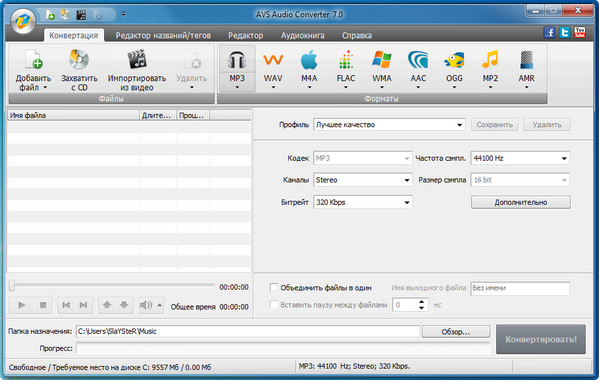
Task: Click the Удалить profile button
Action: [x=547, y=125]
